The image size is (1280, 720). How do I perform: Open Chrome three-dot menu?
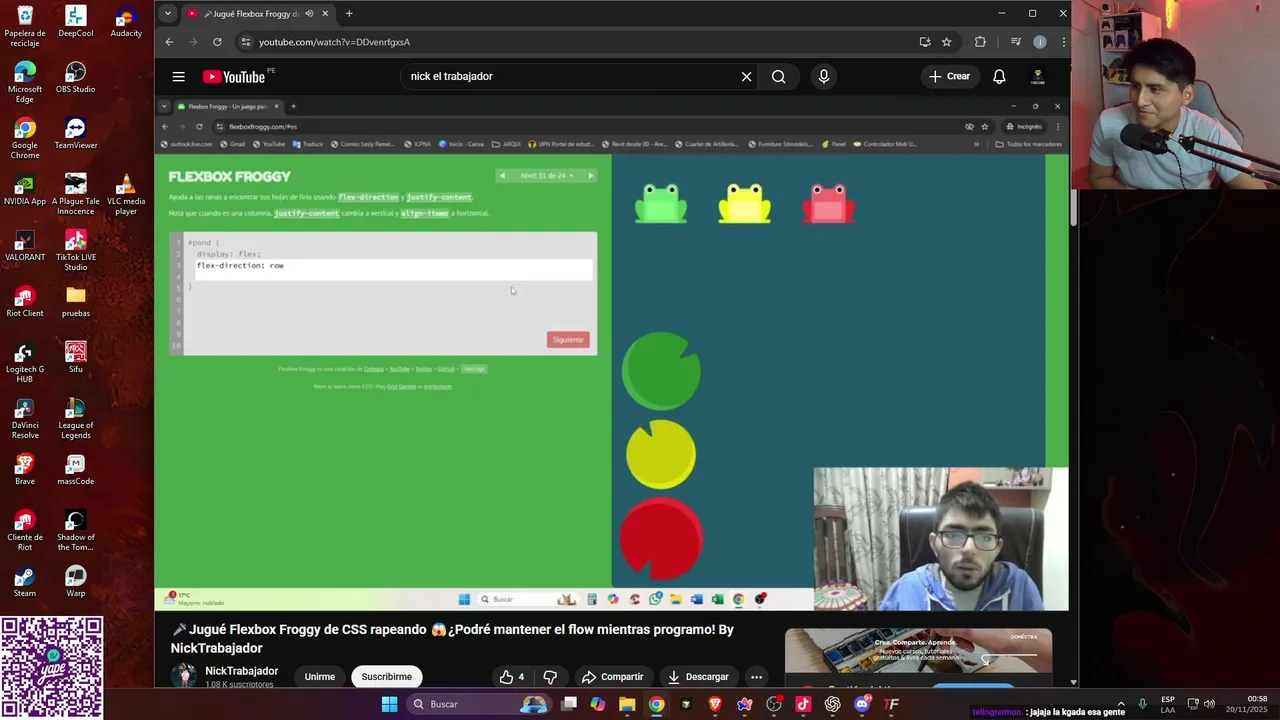click(x=1063, y=42)
